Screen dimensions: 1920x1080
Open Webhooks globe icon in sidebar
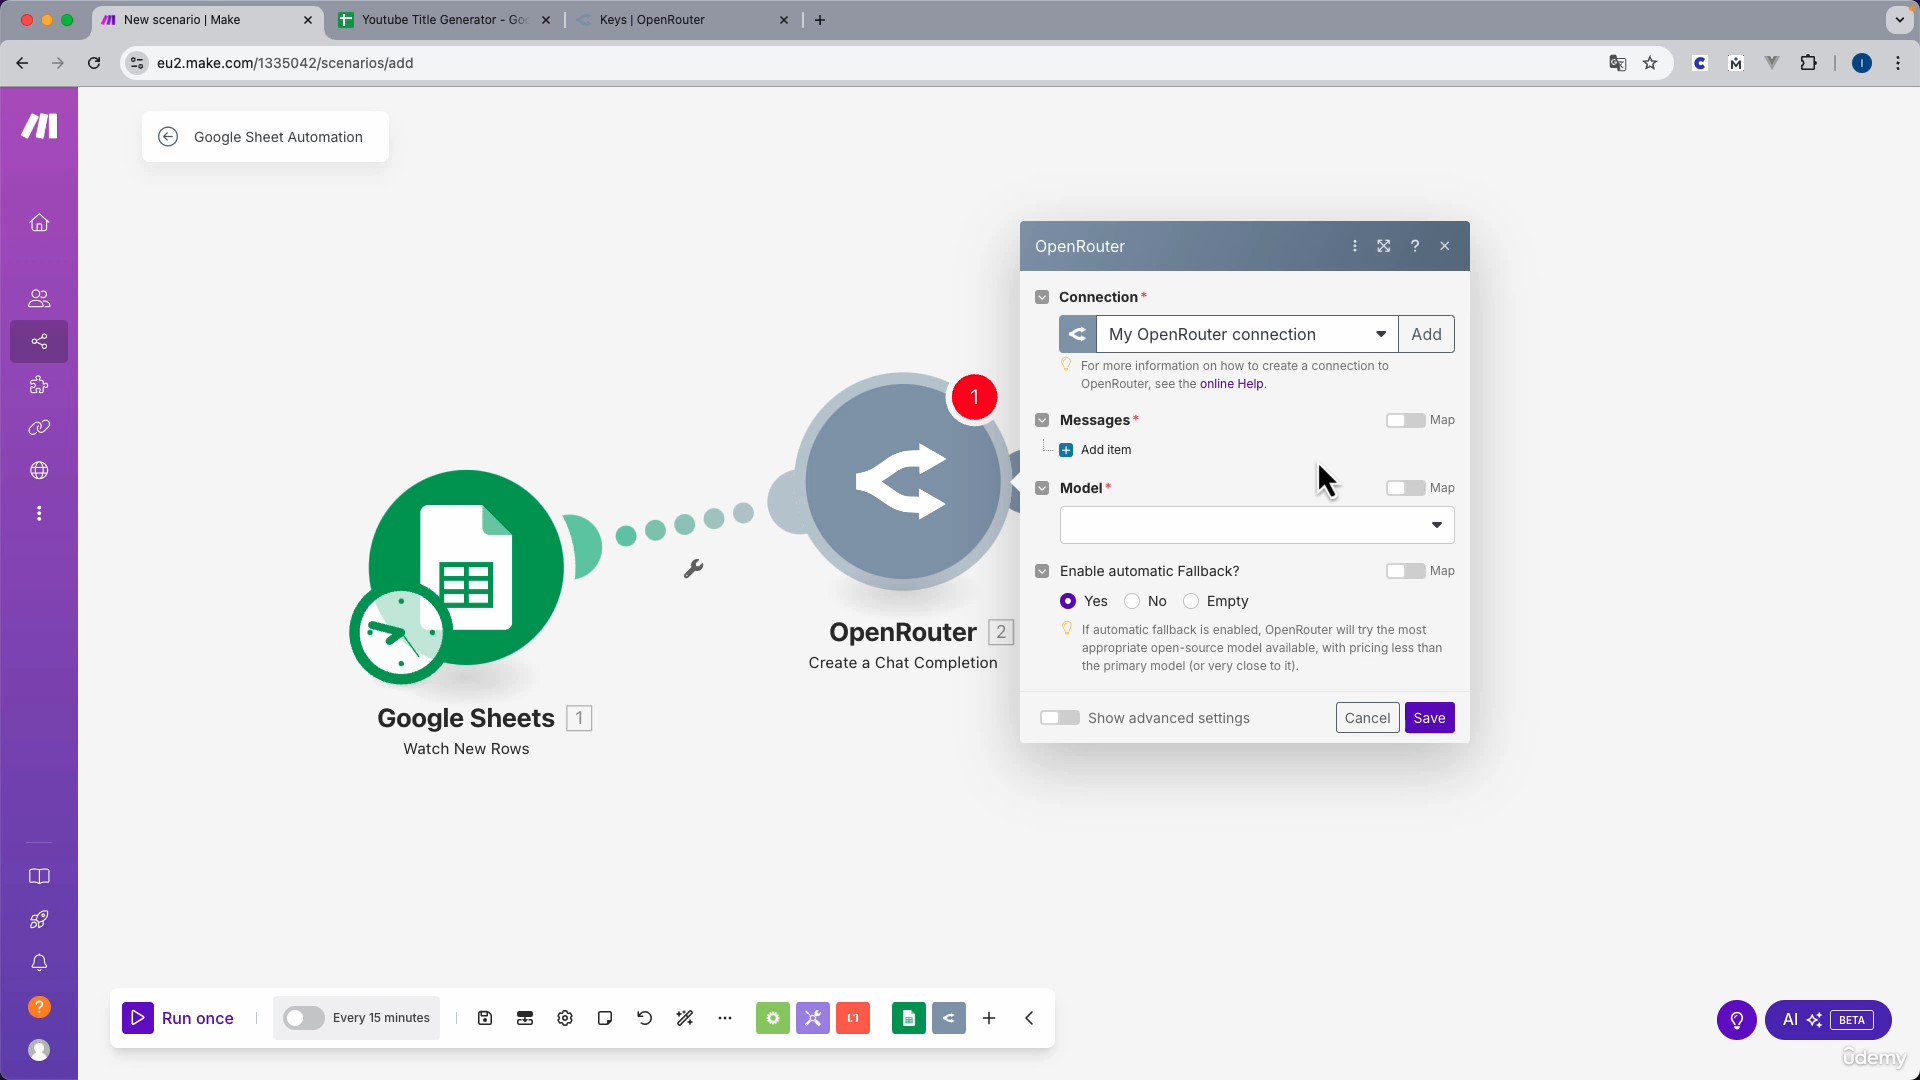[39, 470]
